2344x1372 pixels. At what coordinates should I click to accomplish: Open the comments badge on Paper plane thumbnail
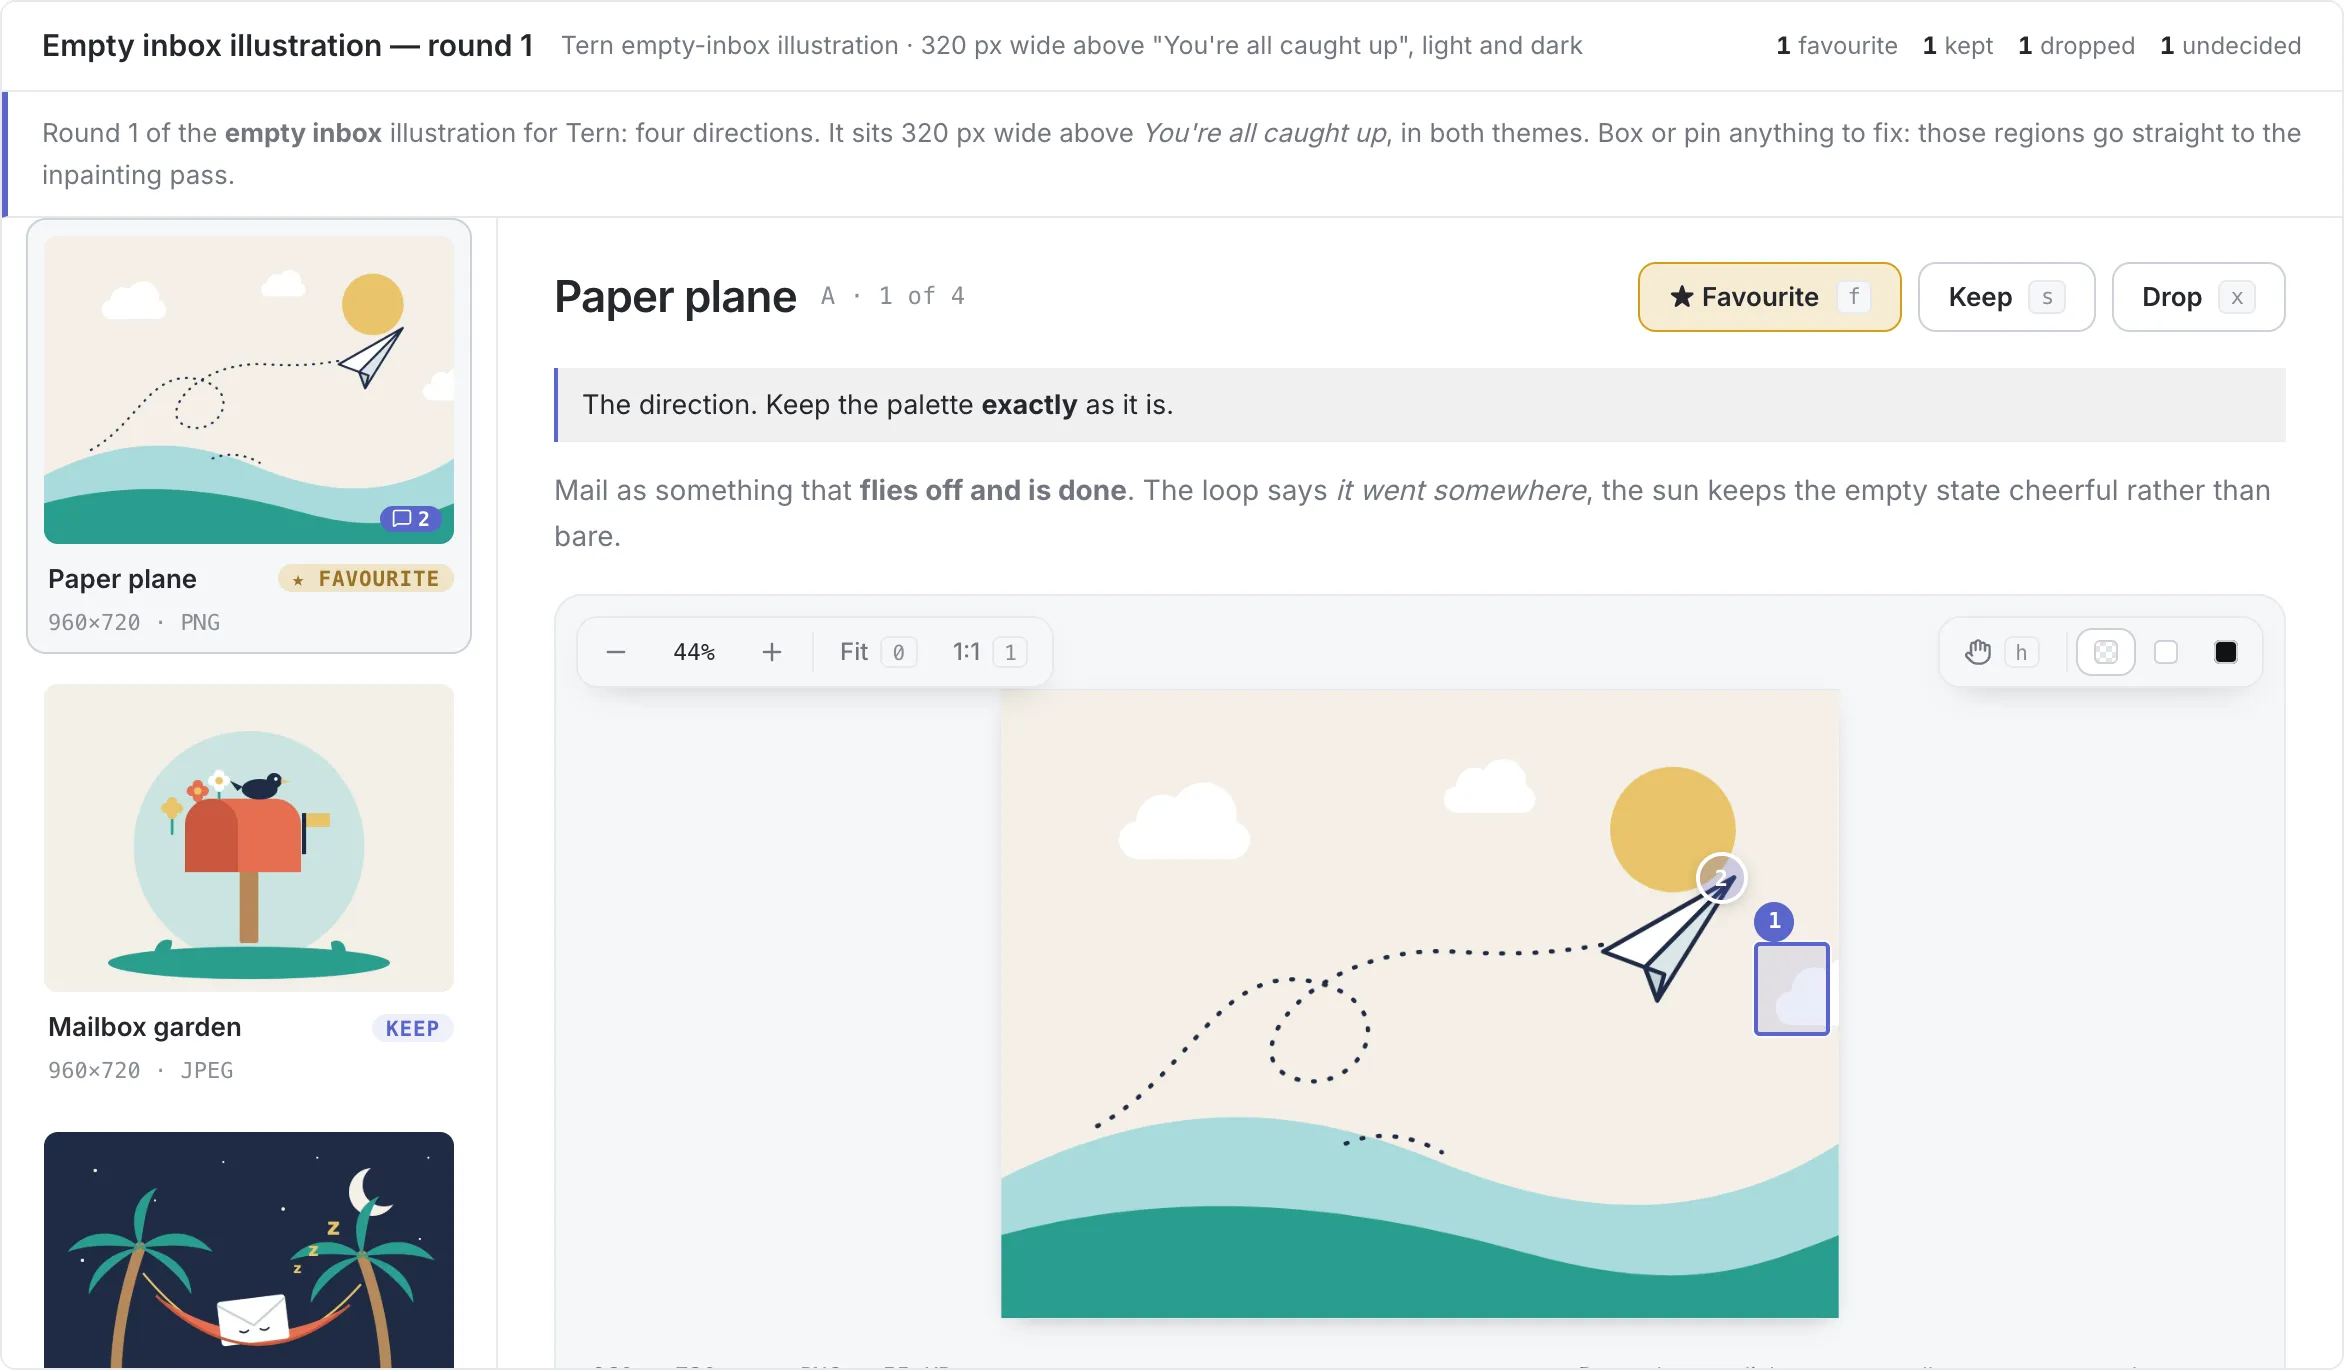tap(411, 518)
